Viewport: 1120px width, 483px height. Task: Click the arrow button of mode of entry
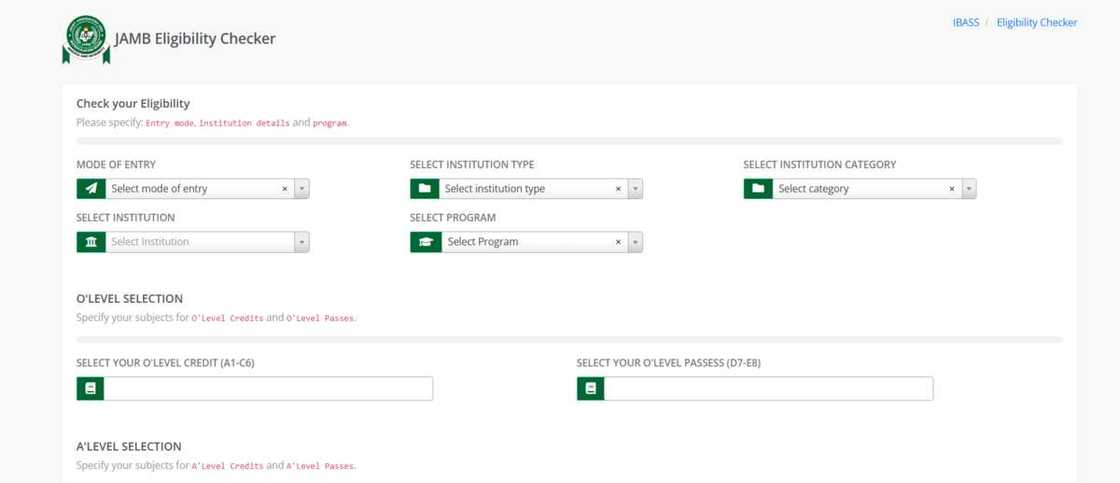click(x=301, y=189)
